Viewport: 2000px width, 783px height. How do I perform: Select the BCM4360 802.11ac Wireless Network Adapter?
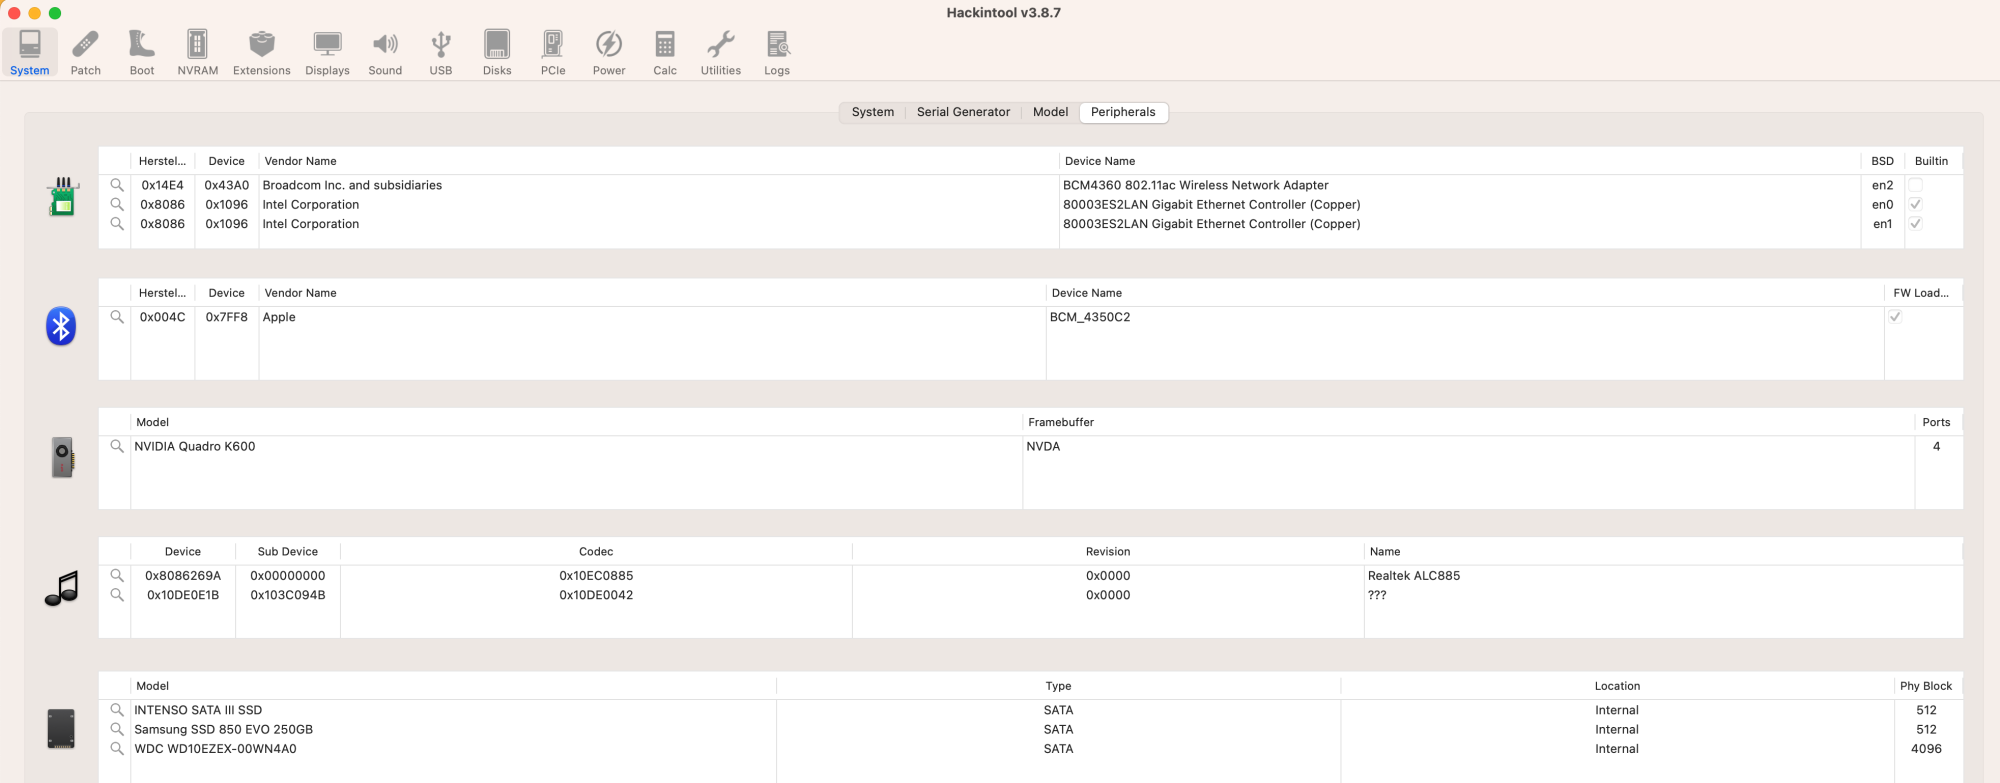1195,185
